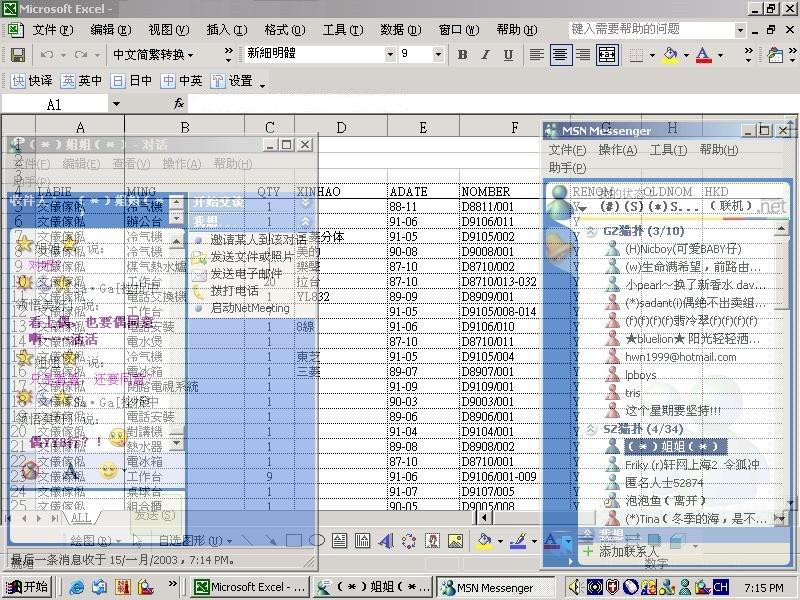Click the Merge and Center icon
The height and width of the screenshot is (600, 800).
click(x=606, y=55)
